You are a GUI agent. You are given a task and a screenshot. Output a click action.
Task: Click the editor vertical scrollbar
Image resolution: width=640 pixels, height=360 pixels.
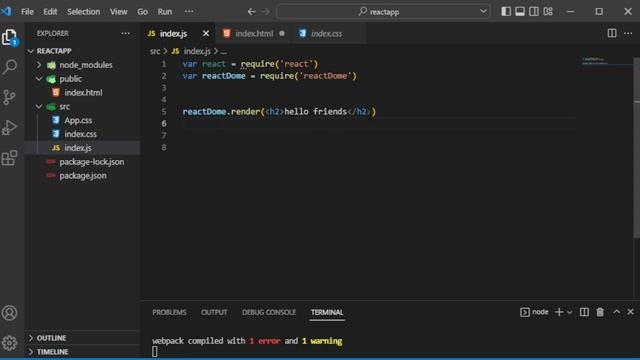(x=636, y=148)
